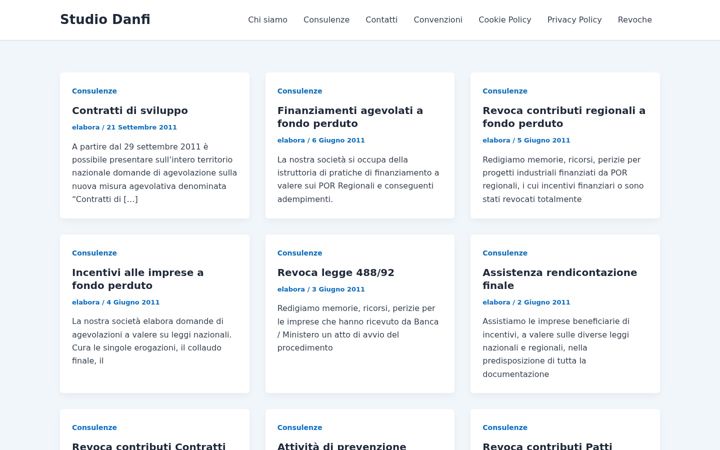Select Convenzioni in the navigation bar
The width and height of the screenshot is (720, 450).
click(438, 20)
